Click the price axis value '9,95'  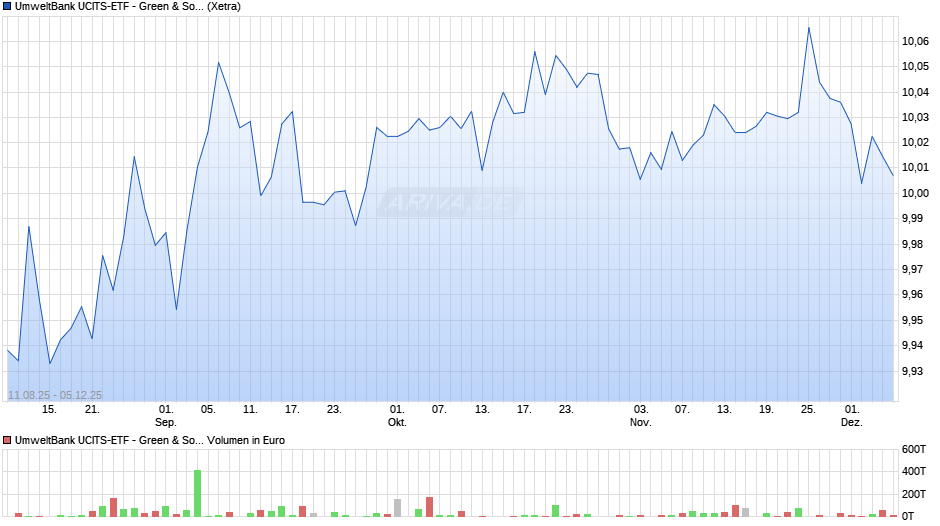tap(912, 320)
